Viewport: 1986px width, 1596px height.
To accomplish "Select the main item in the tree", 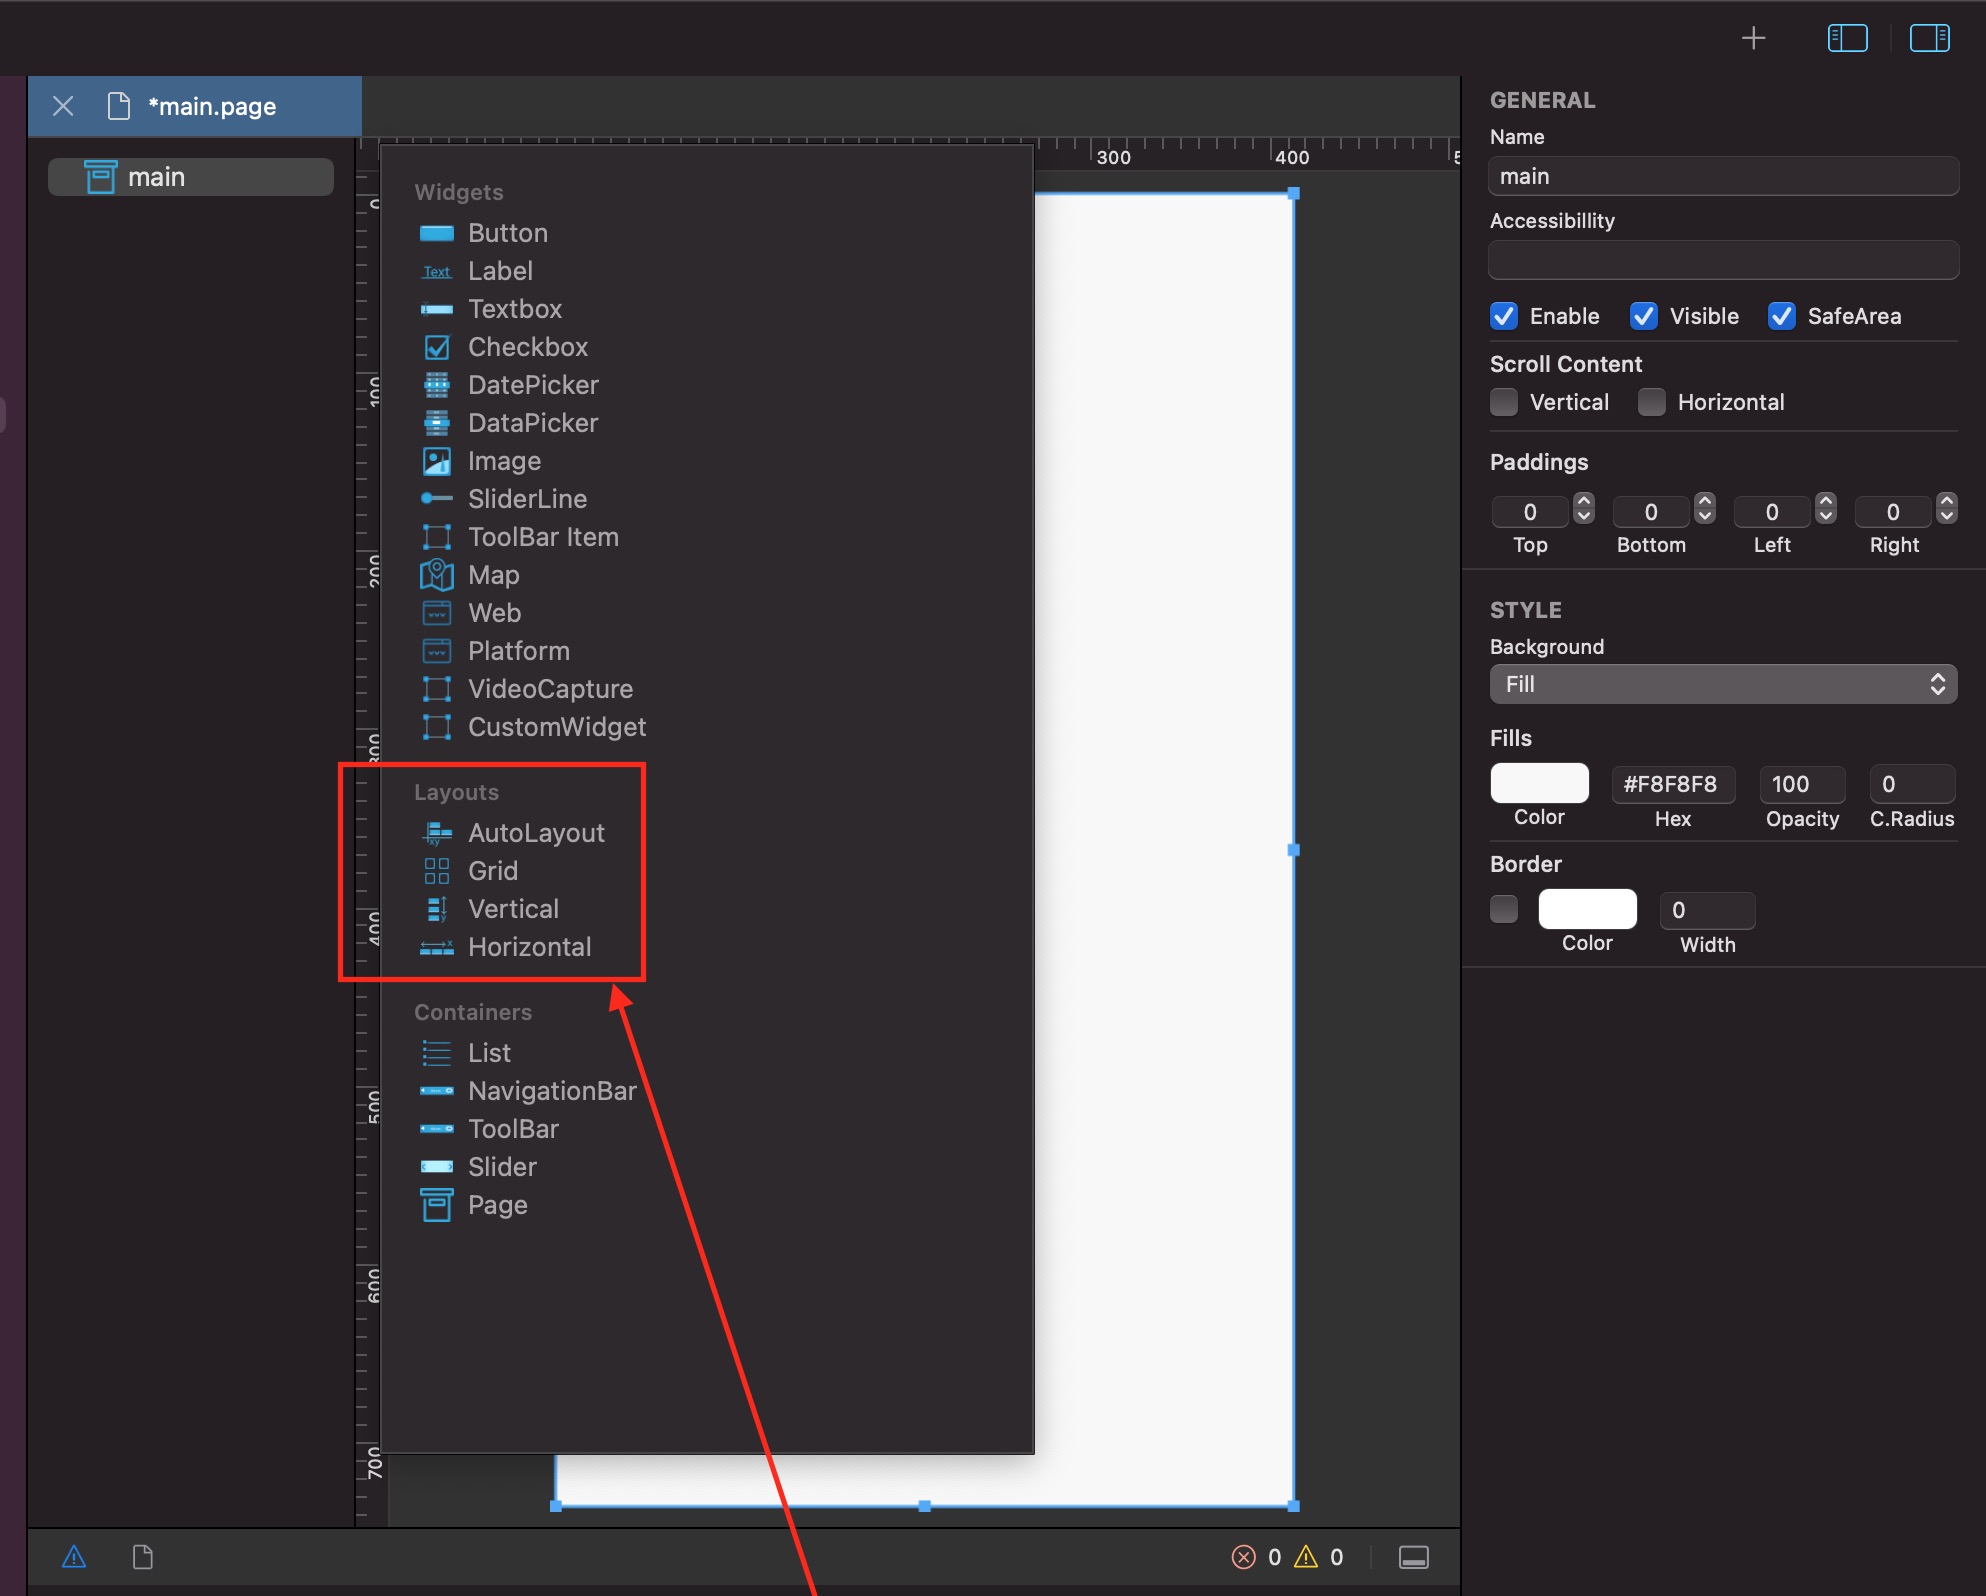I will pyautogui.click(x=191, y=177).
